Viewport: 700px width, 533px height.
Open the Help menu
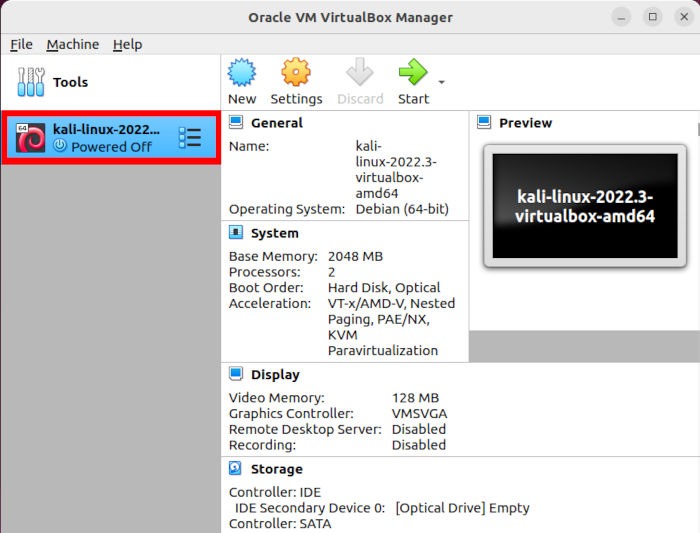[127, 45]
